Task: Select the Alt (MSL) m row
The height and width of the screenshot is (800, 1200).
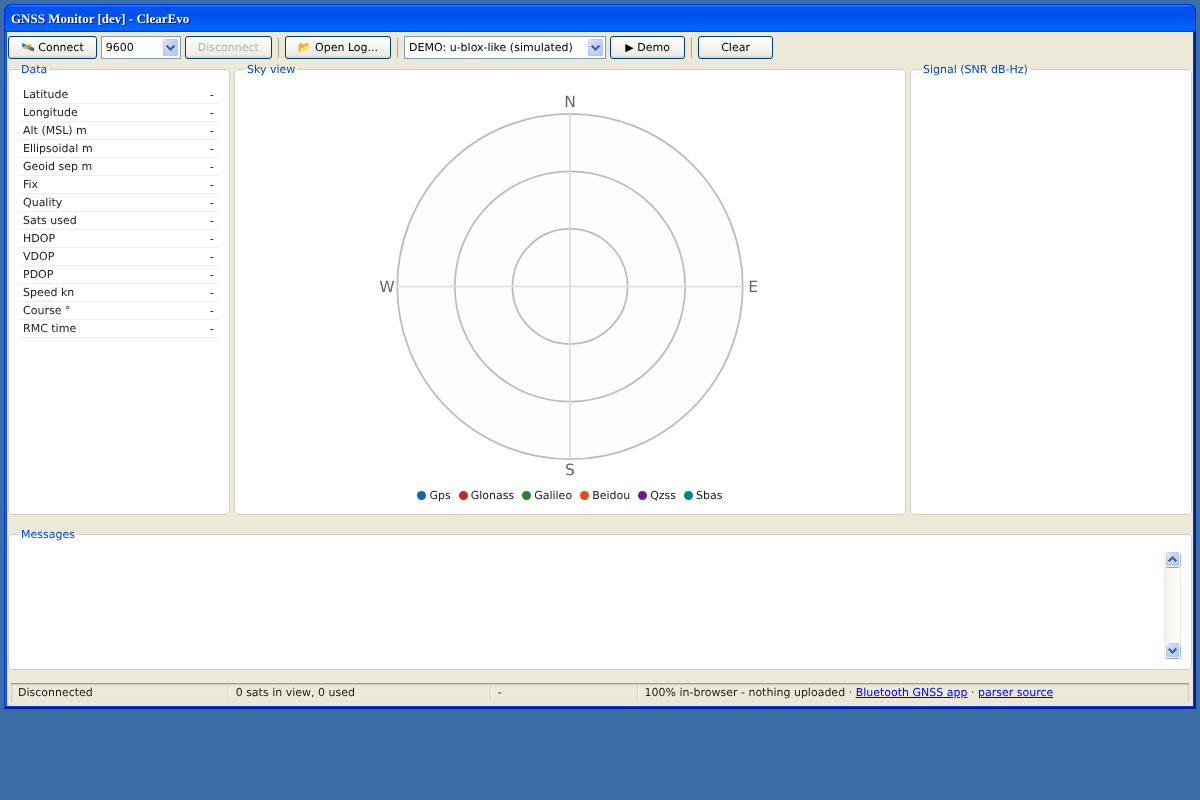Action: (x=119, y=131)
